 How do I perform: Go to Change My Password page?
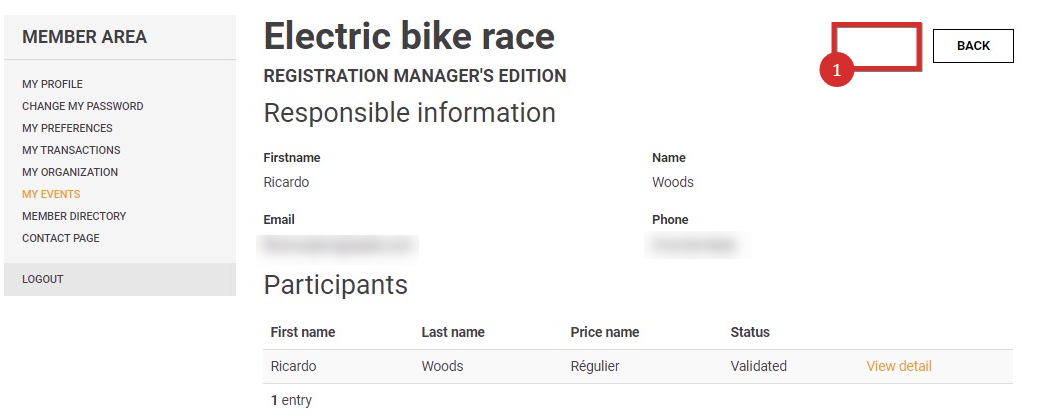[83, 106]
